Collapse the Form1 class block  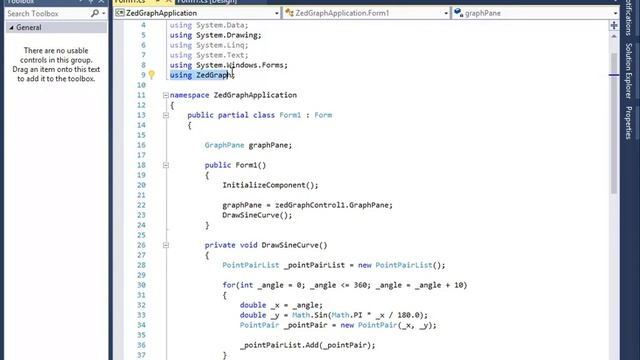(166, 115)
